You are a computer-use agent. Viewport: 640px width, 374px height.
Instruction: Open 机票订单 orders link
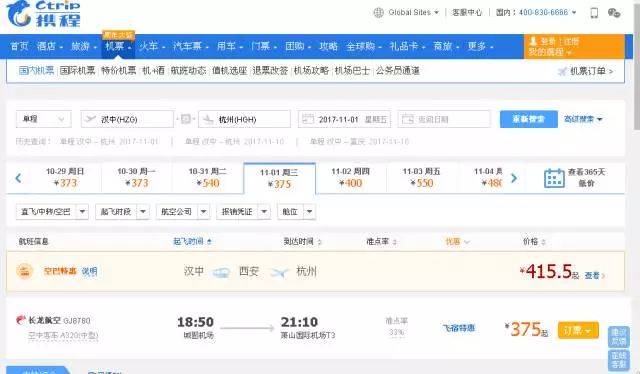(591, 71)
